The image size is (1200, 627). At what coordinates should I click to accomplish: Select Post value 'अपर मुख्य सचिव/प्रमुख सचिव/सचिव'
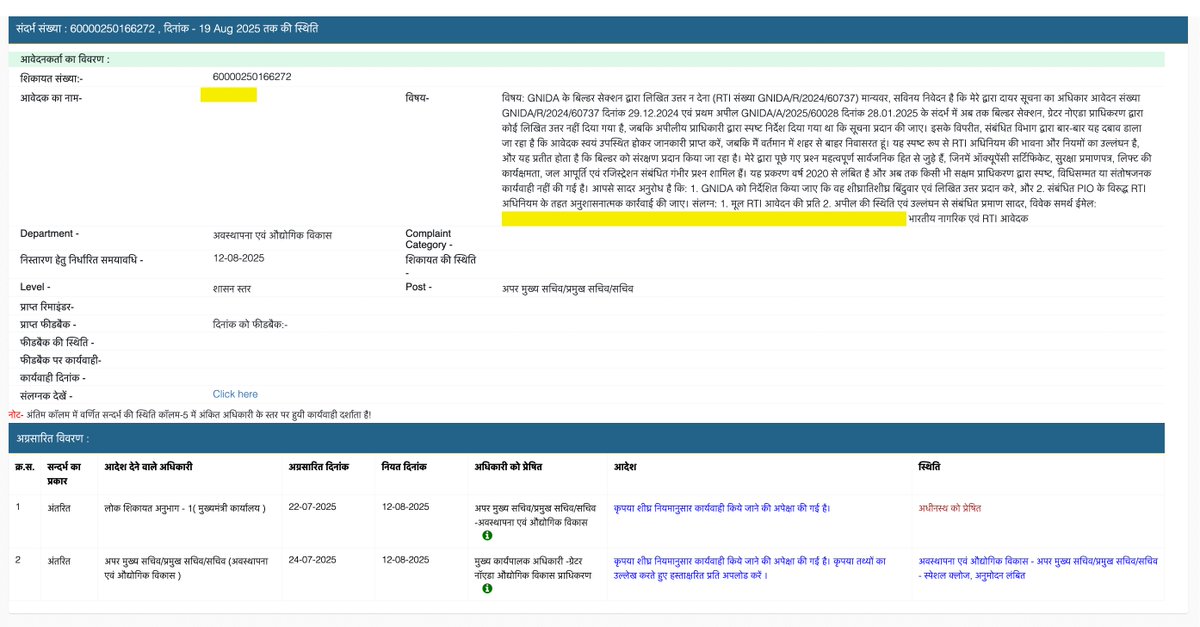pos(567,288)
